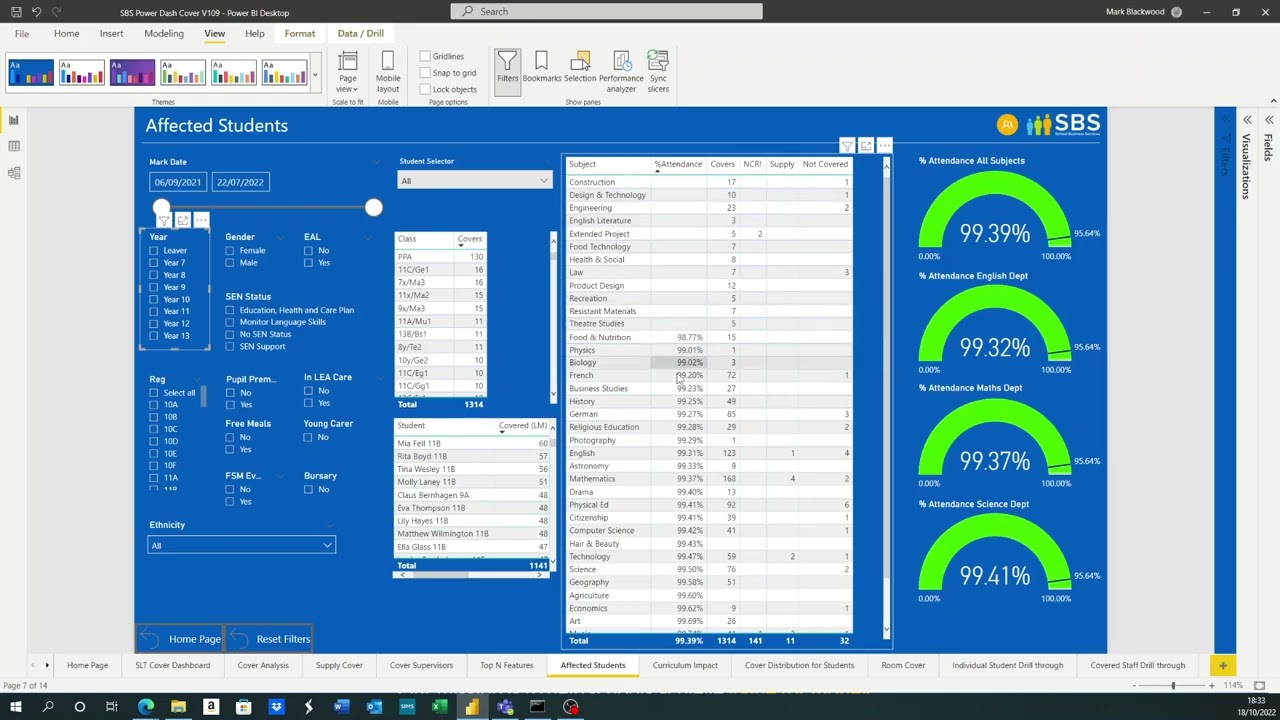Add a new report page with plus button
The height and width of the screenshot is (720, 1280).
[x=1222, y=665]
